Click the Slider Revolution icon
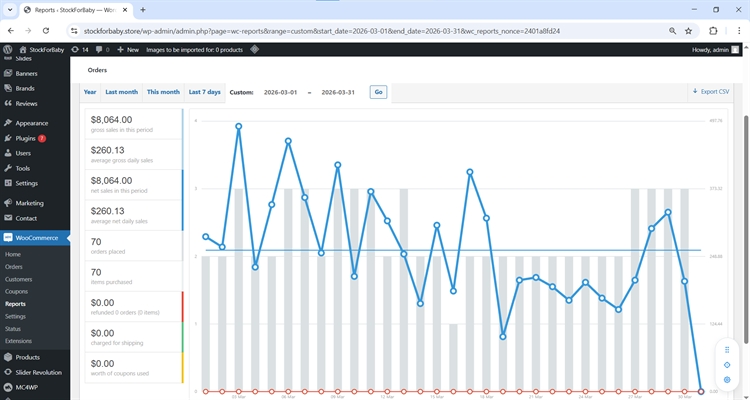 [x=7, y=372]
